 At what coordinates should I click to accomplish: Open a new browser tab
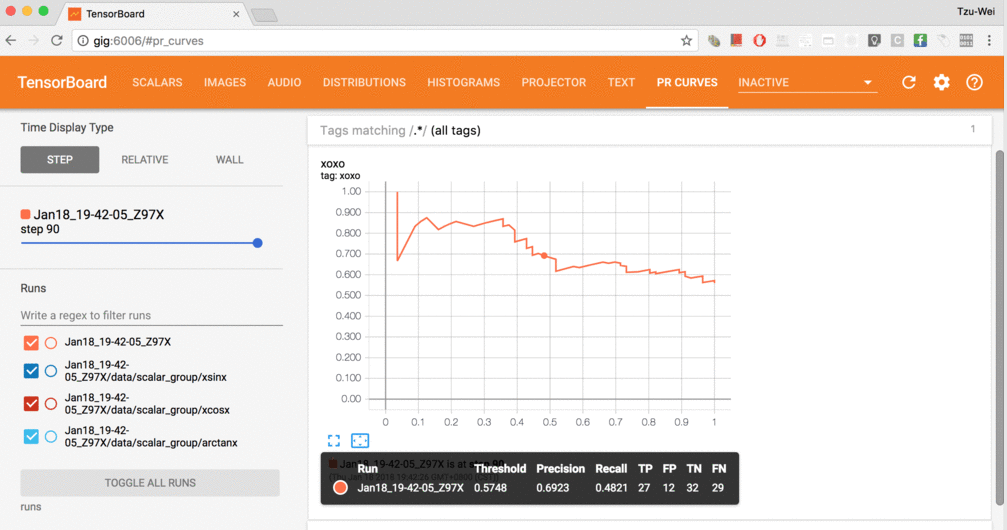[x=264, y=15]
